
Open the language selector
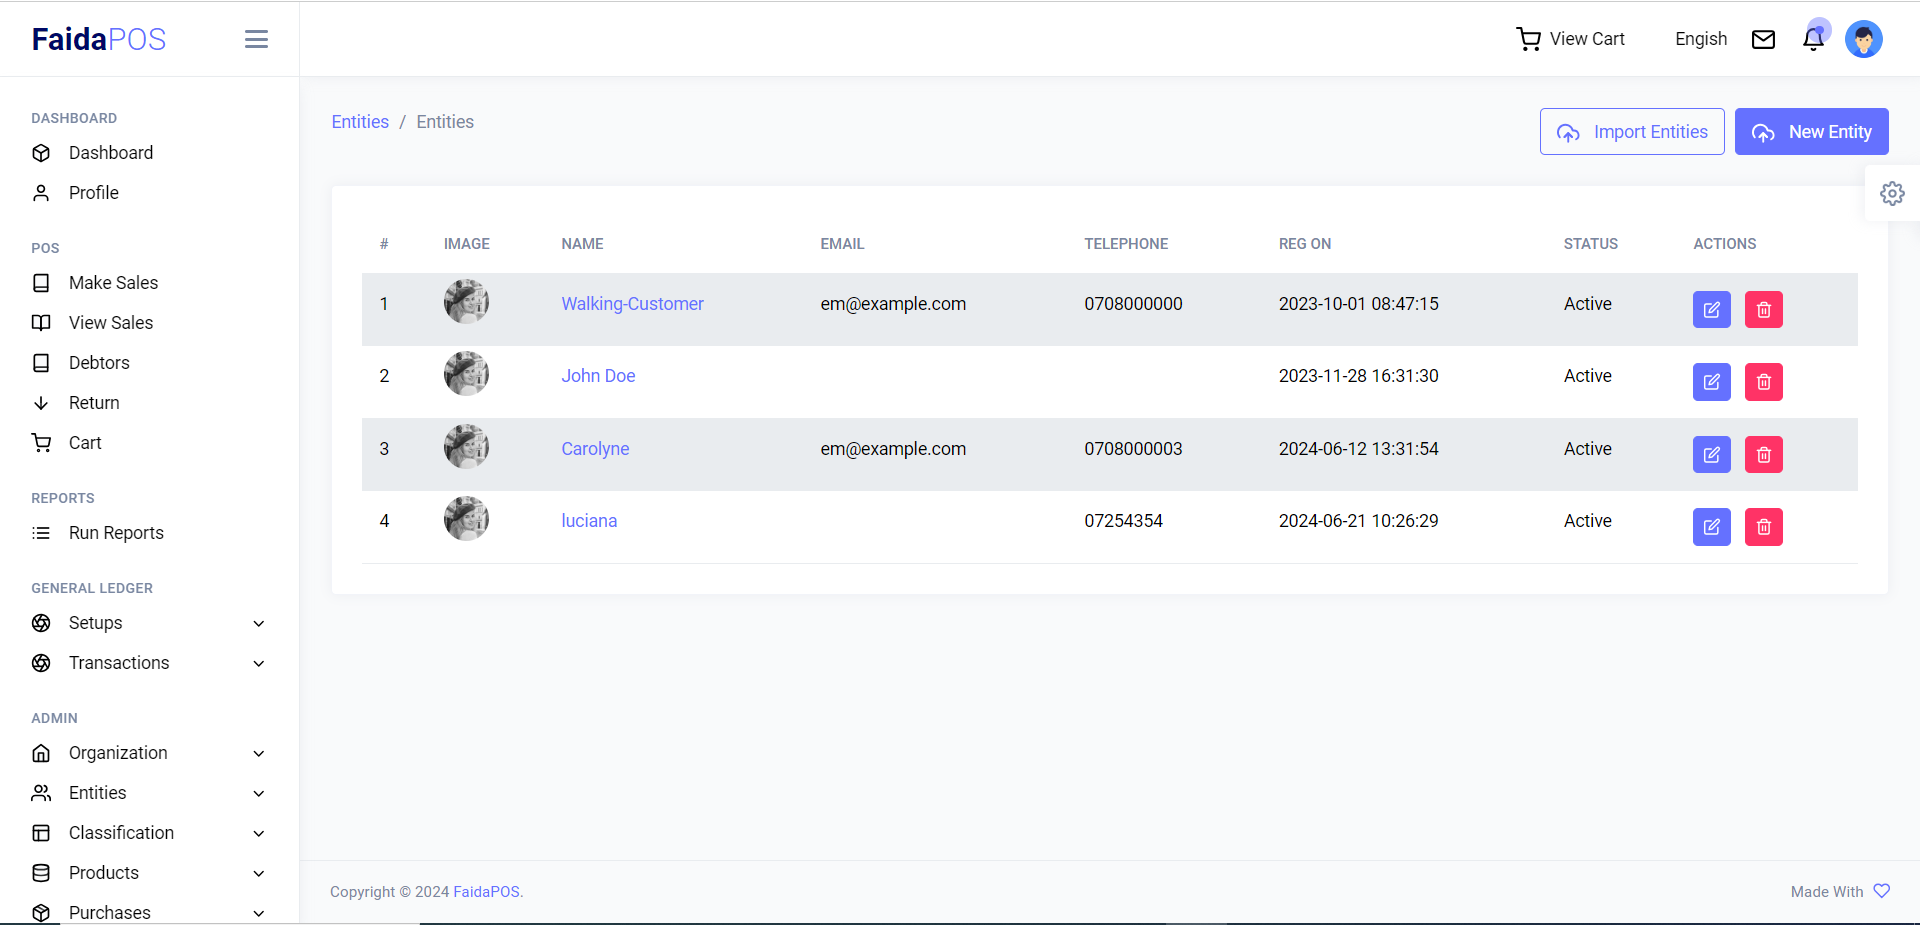[1700, 39]
